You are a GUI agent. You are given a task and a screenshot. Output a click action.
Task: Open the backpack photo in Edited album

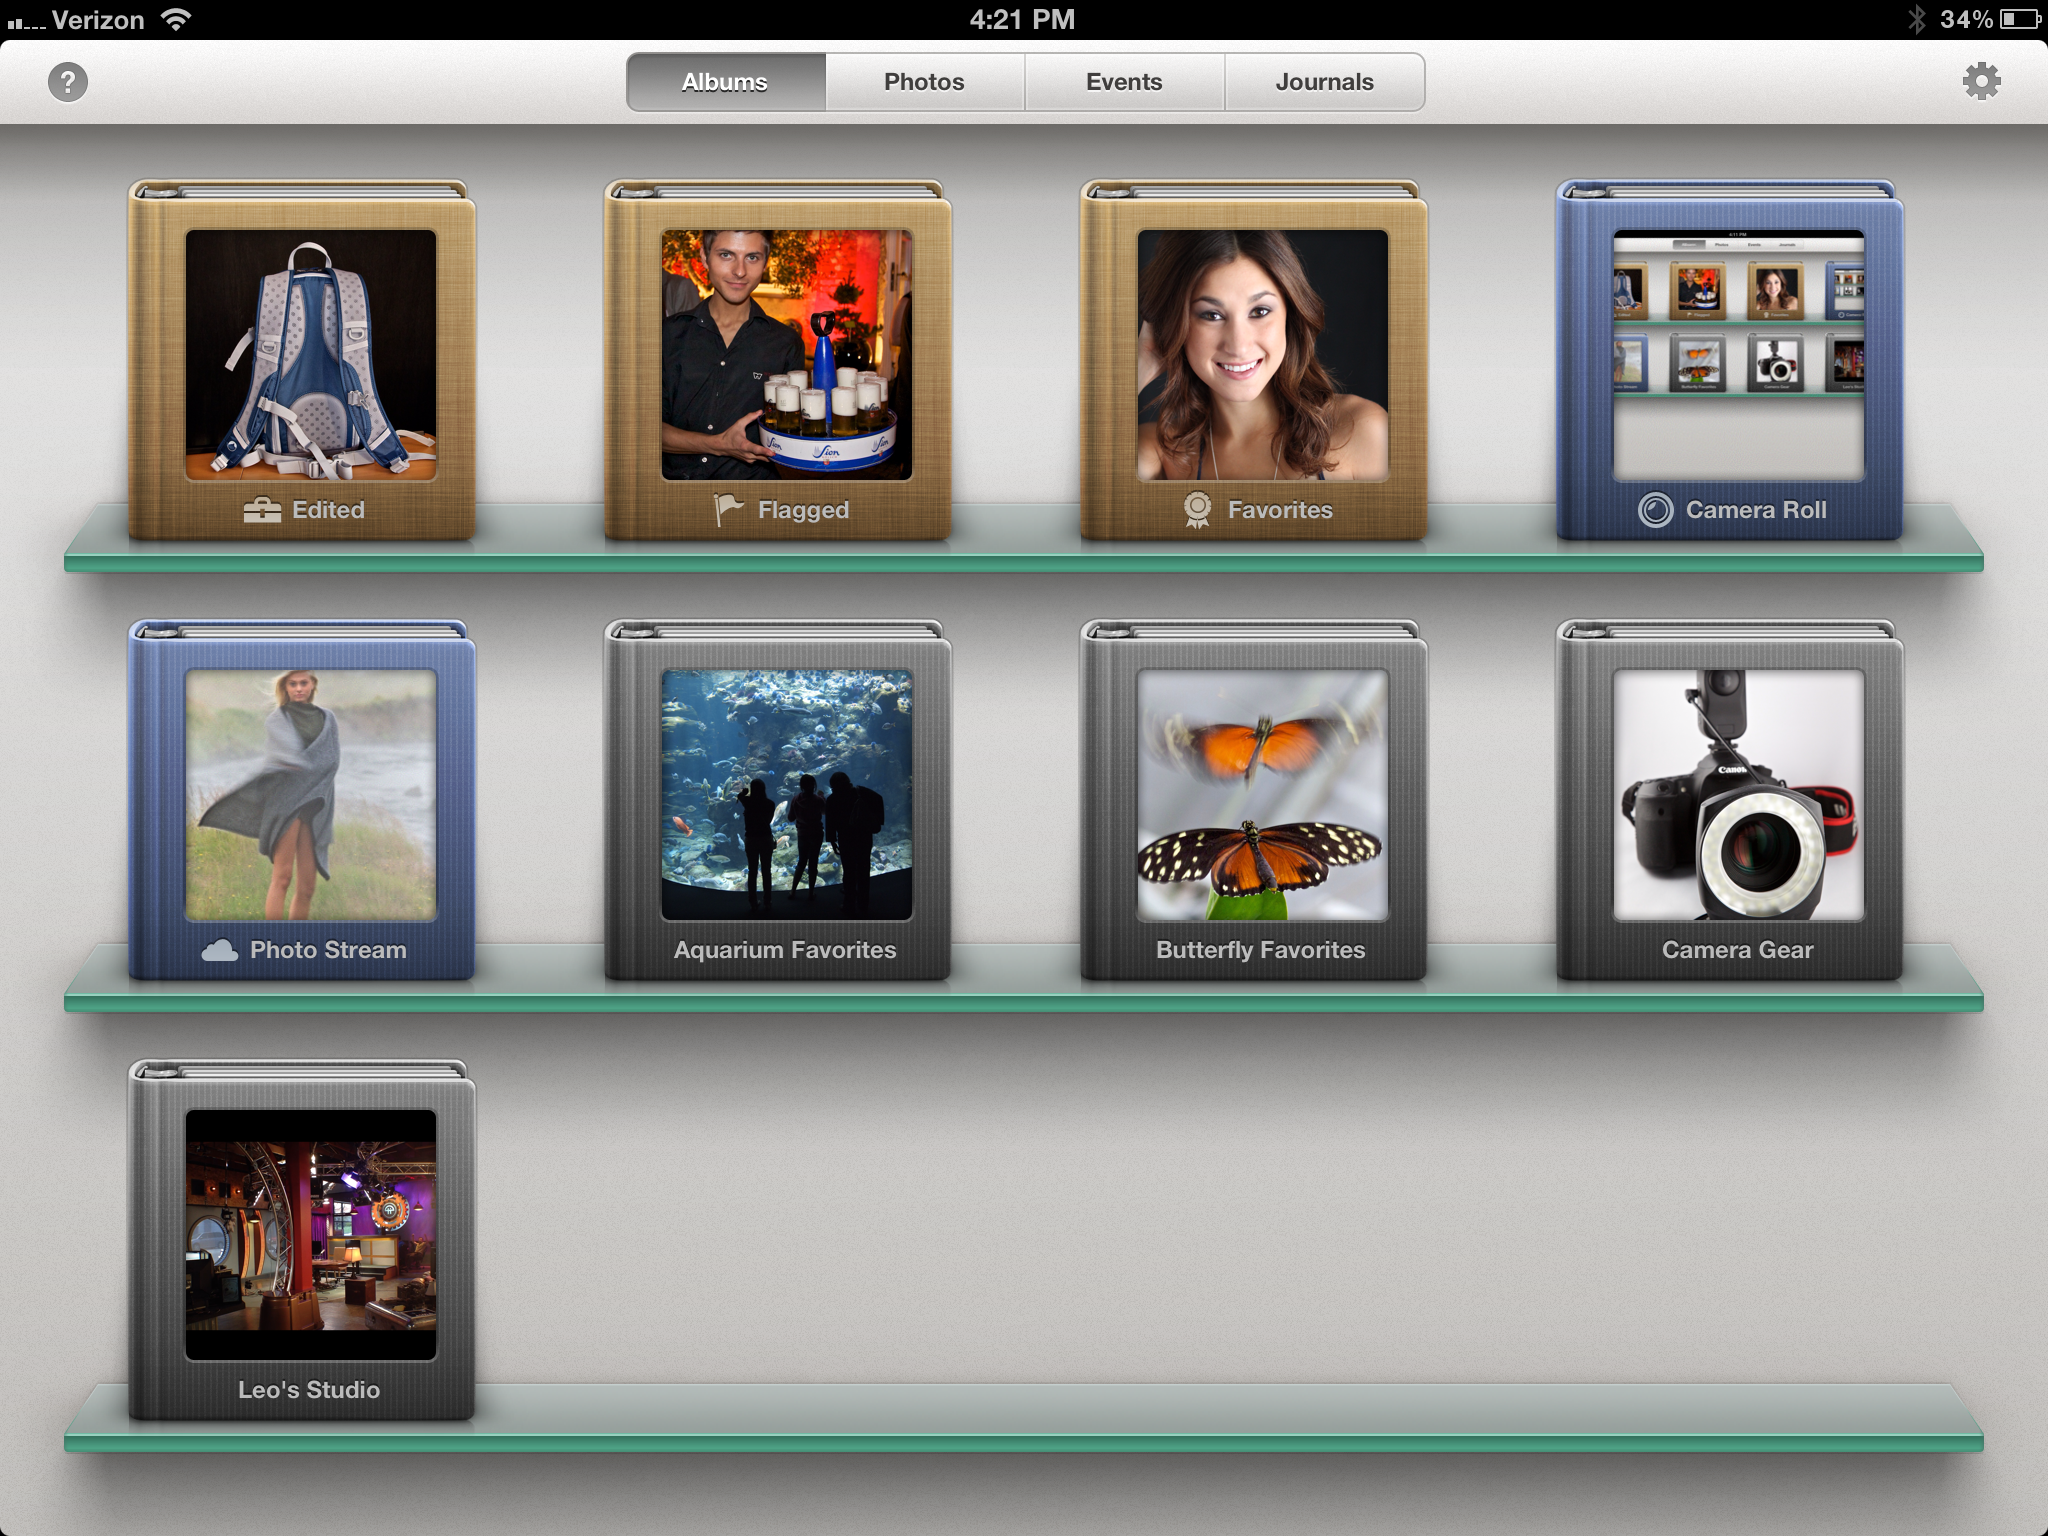point(310,355)
